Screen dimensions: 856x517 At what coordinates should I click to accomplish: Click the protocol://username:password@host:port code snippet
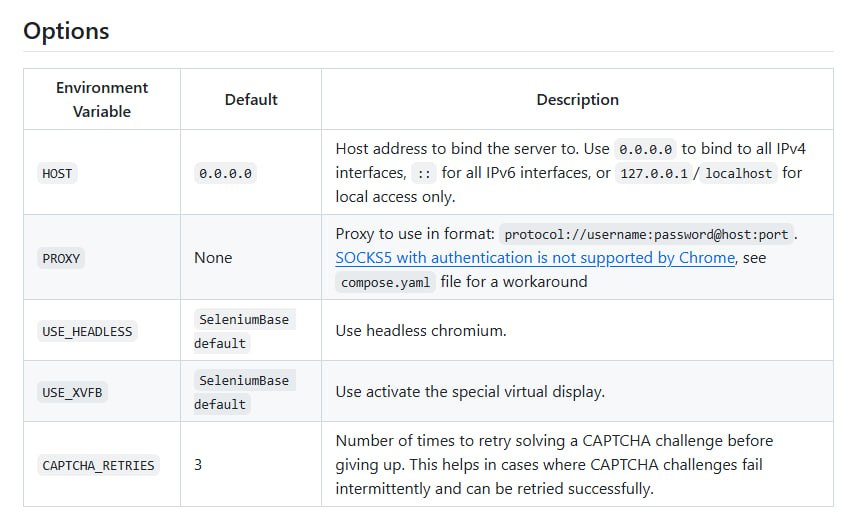tap(646, 235)
